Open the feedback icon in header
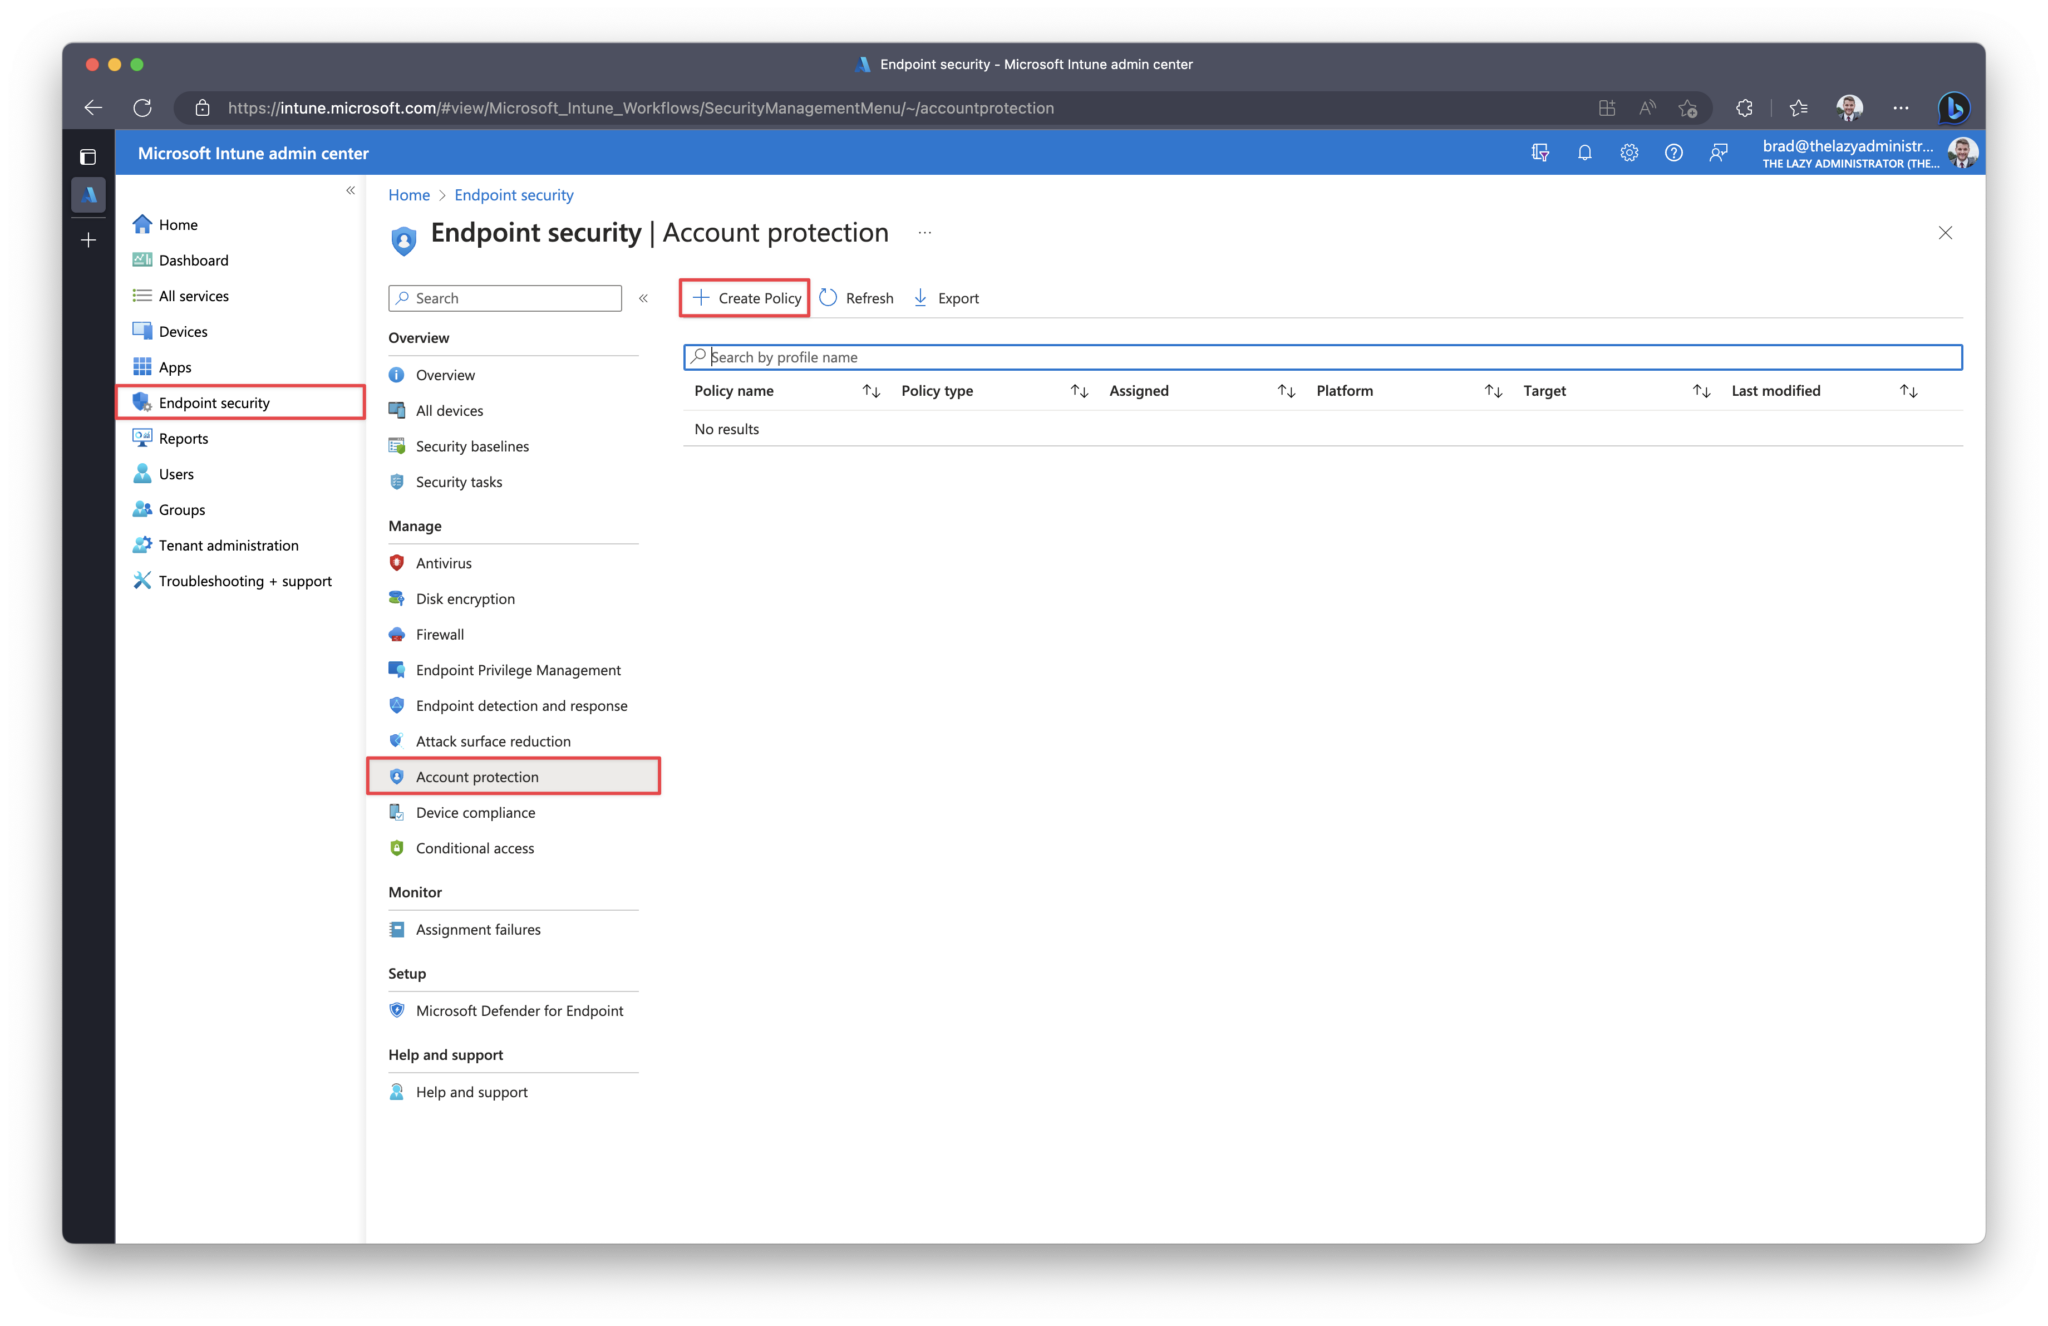This screenshot has width=2048, height=1326. click(1718, 153)
